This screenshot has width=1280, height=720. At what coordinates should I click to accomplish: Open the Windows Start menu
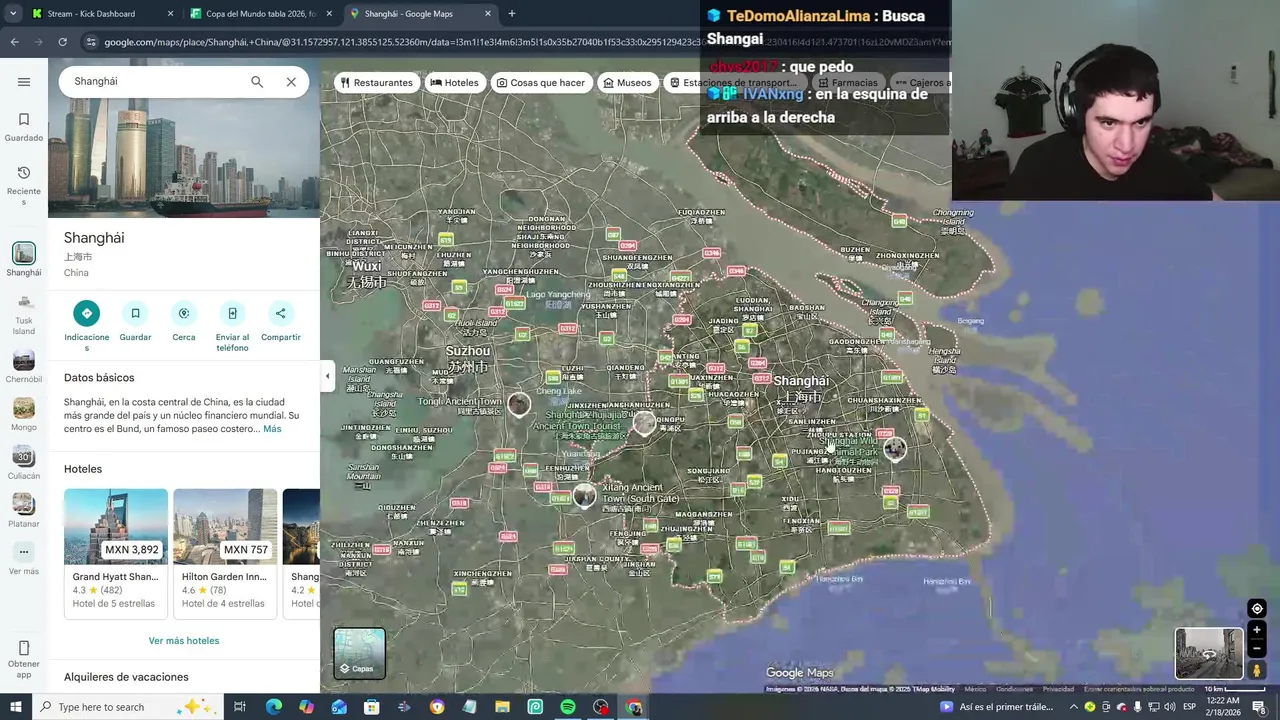[15, 707]
